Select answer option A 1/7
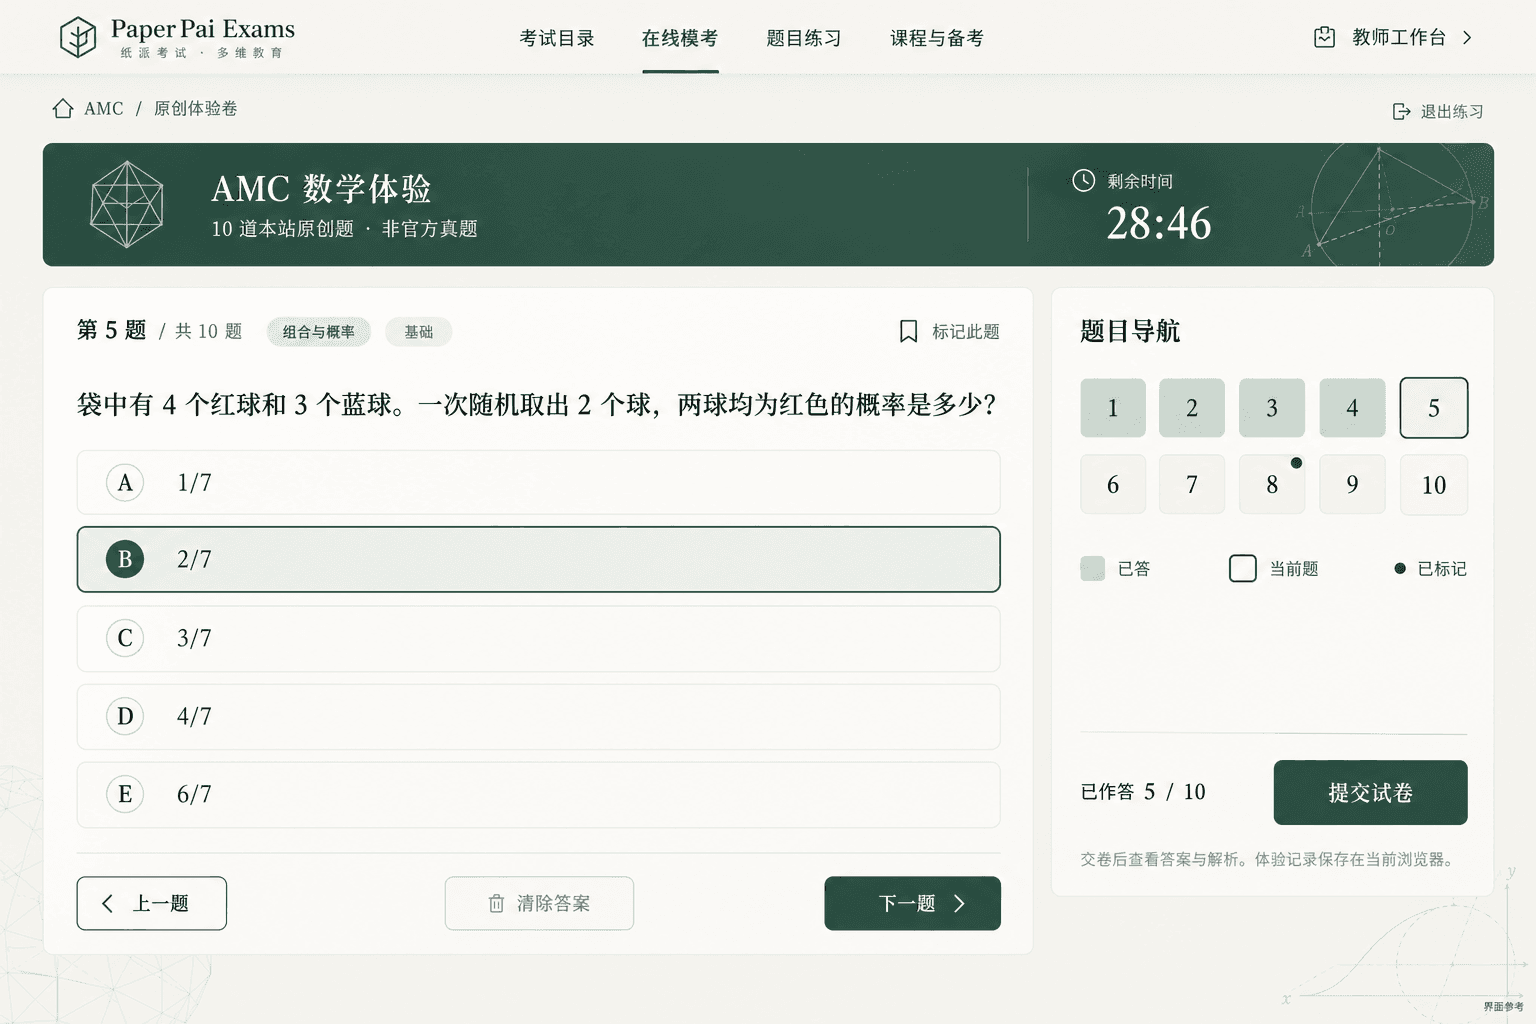The height and width of the screenshot is (1024, 1536). point(538,482)
